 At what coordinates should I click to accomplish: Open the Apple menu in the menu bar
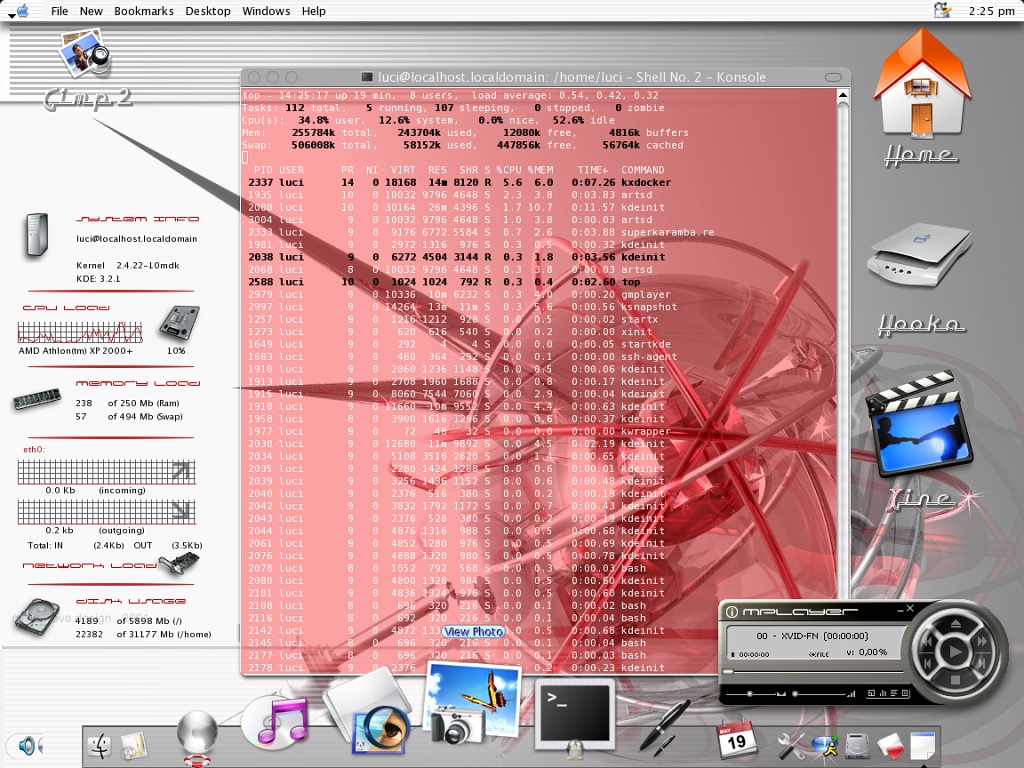pos(22,10)
